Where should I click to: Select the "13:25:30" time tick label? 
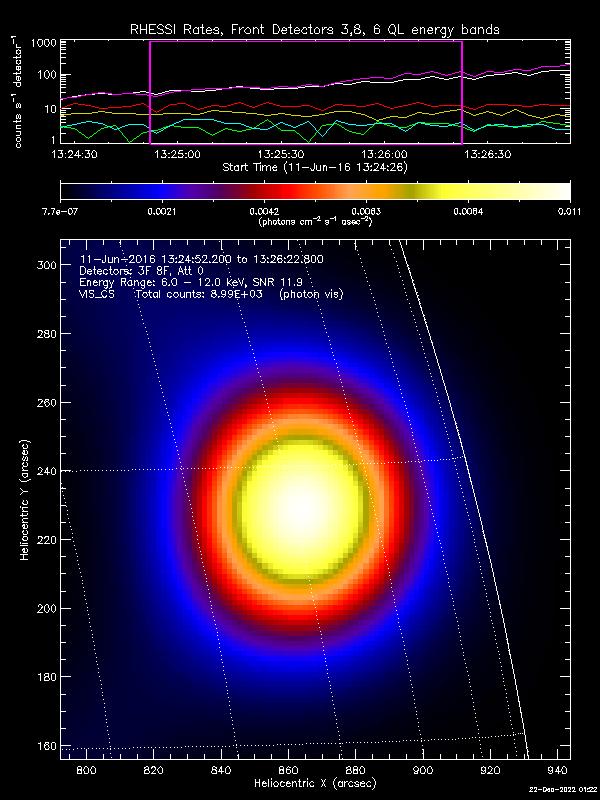(x=280, y=154)
